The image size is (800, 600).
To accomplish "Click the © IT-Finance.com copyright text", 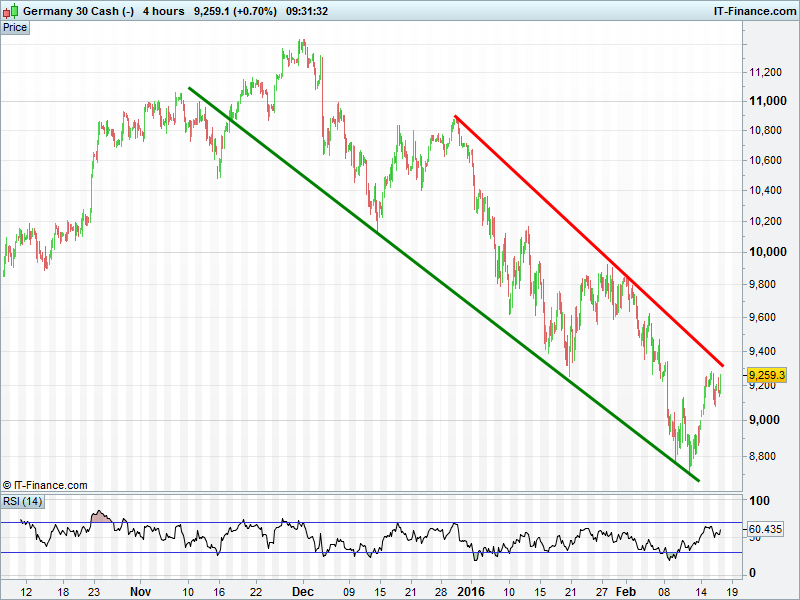I will 45,485.
